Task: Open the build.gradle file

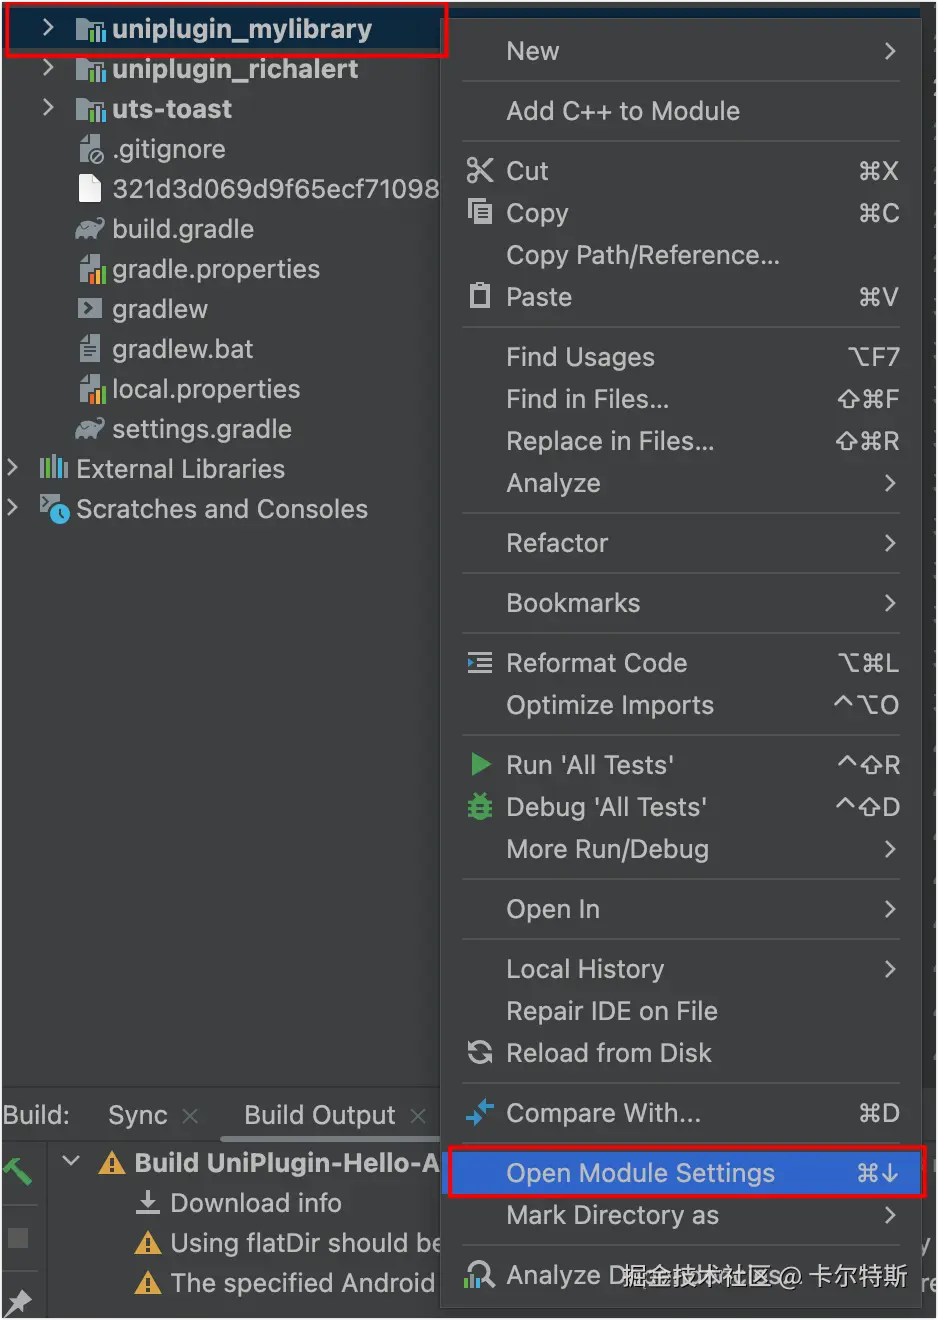Action: pos(182,229)
